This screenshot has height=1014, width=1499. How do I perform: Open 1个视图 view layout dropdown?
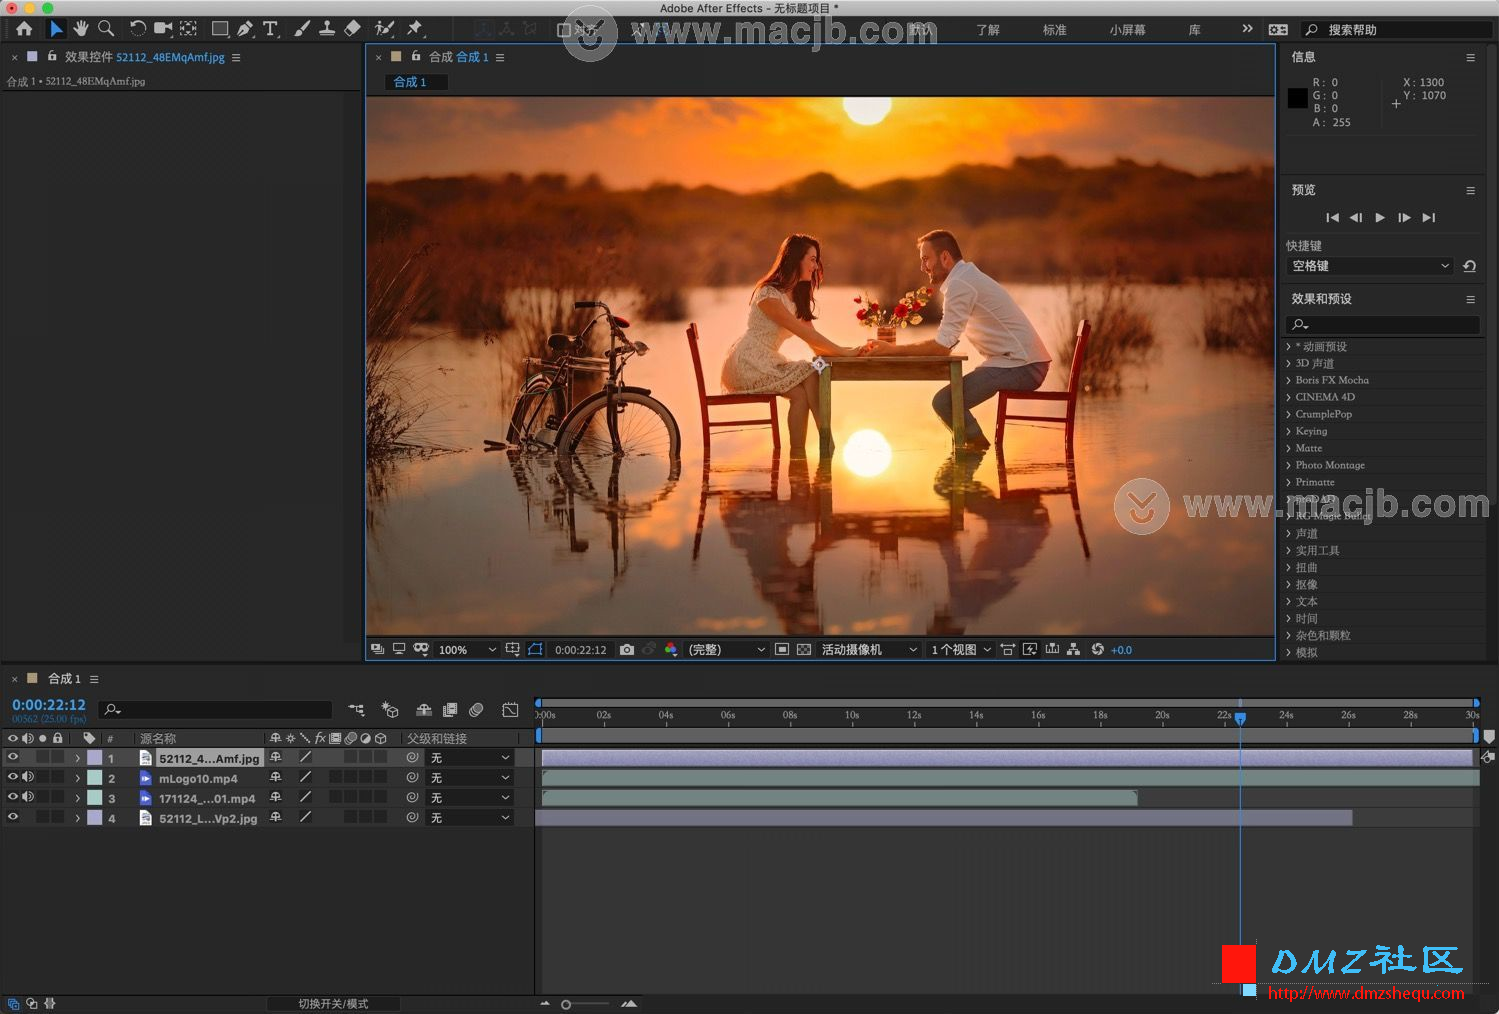961,650
